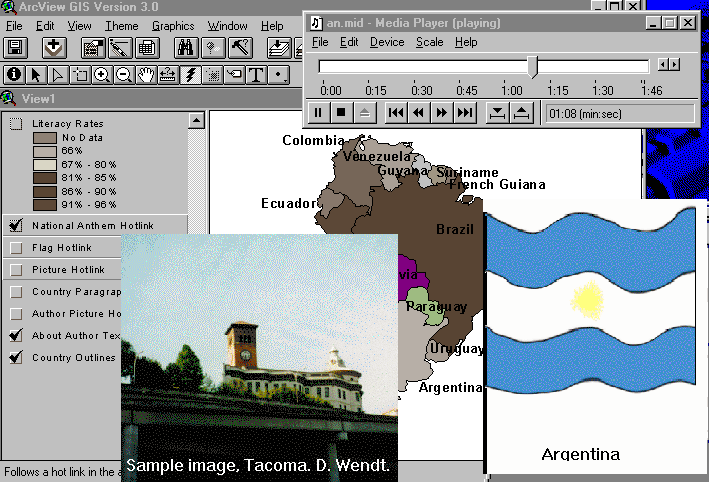709x482 pixels.
Task: Select the Text T tool
Action: click(256, 75)
